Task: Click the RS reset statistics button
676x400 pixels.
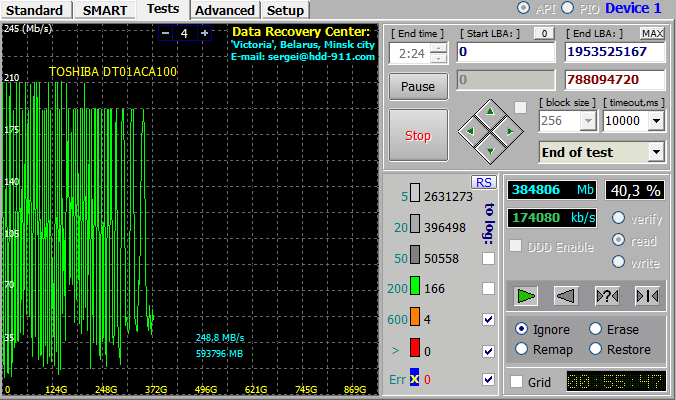Action: click(x=484, y=182)
